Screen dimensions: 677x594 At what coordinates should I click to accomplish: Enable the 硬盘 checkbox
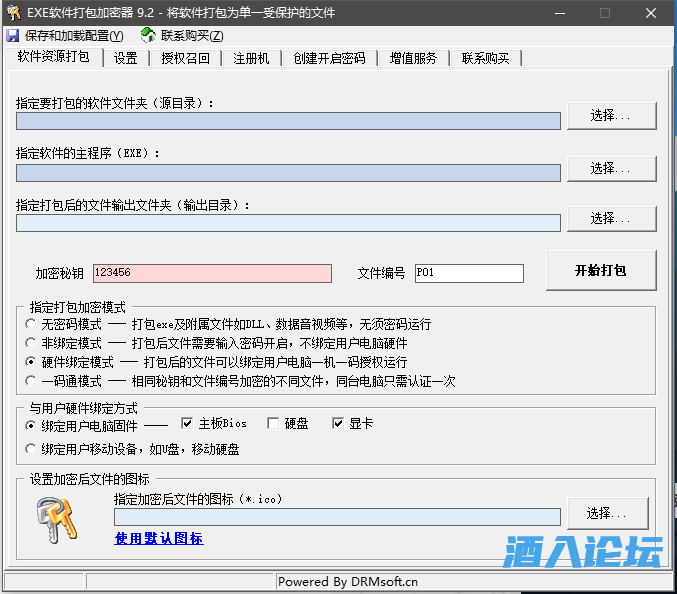point(273,424)
